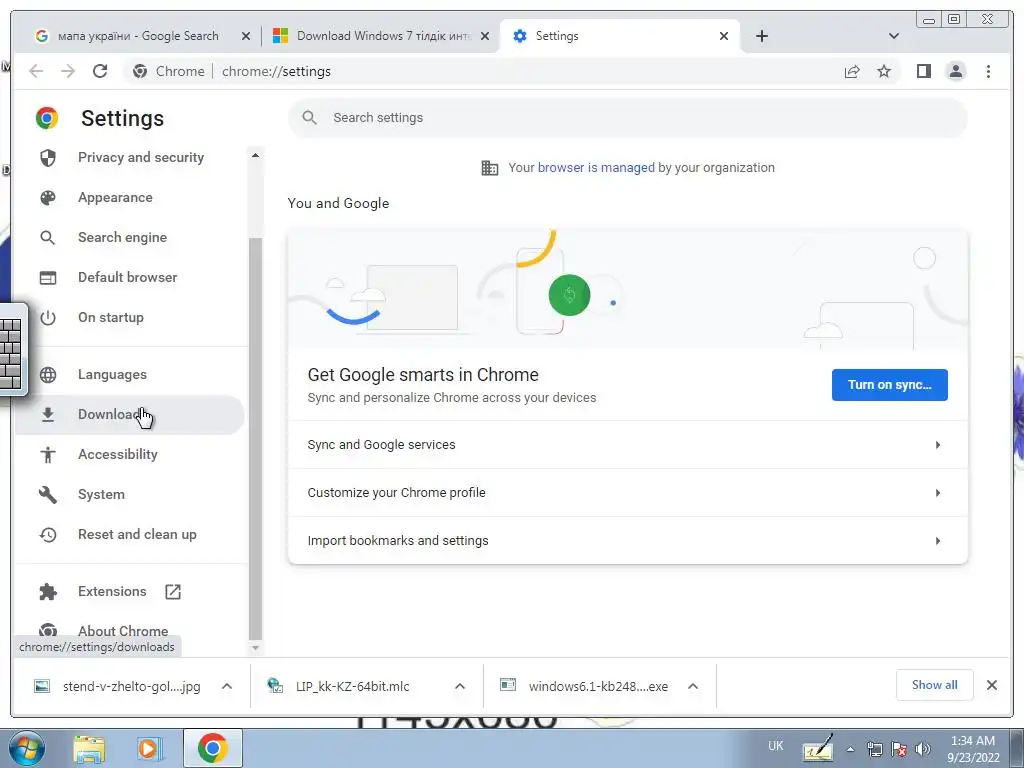Click the browser Back arrow
The height and width of the screenshot is (768, 1024).
[x=36, y=71]
